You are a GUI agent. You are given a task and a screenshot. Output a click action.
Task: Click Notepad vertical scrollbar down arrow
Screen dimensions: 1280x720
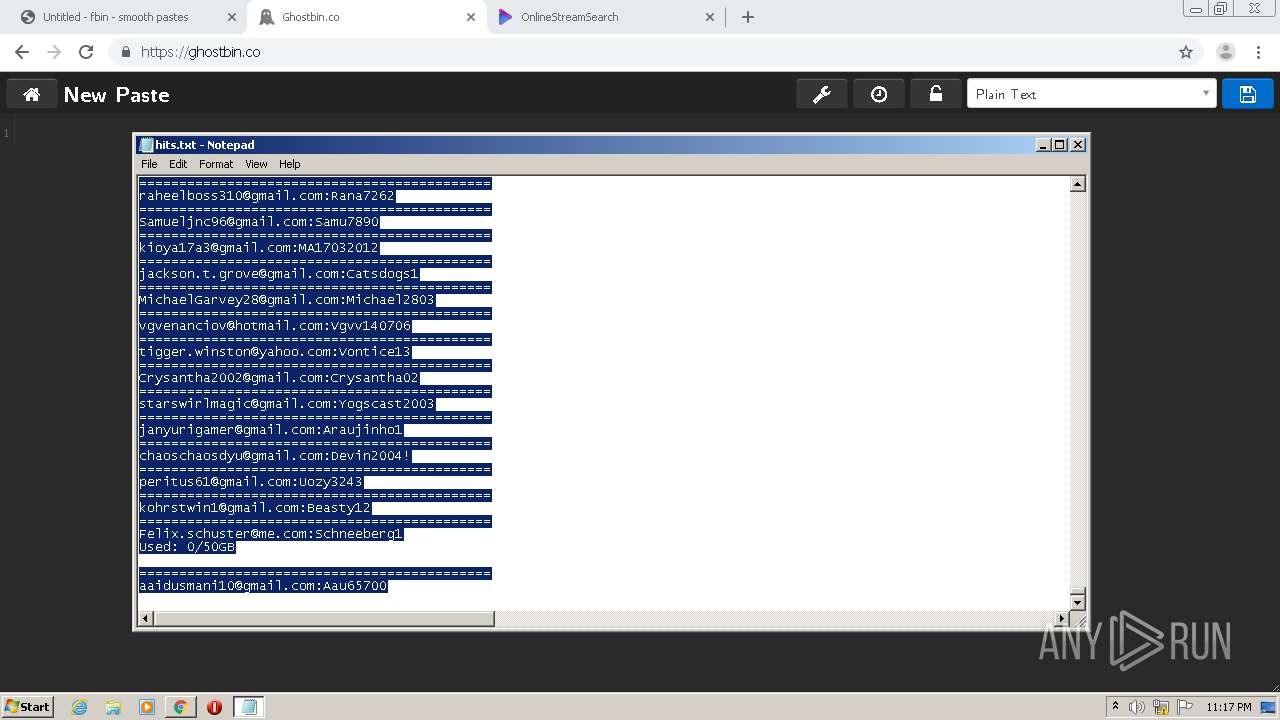click(x=1077, y=603)
